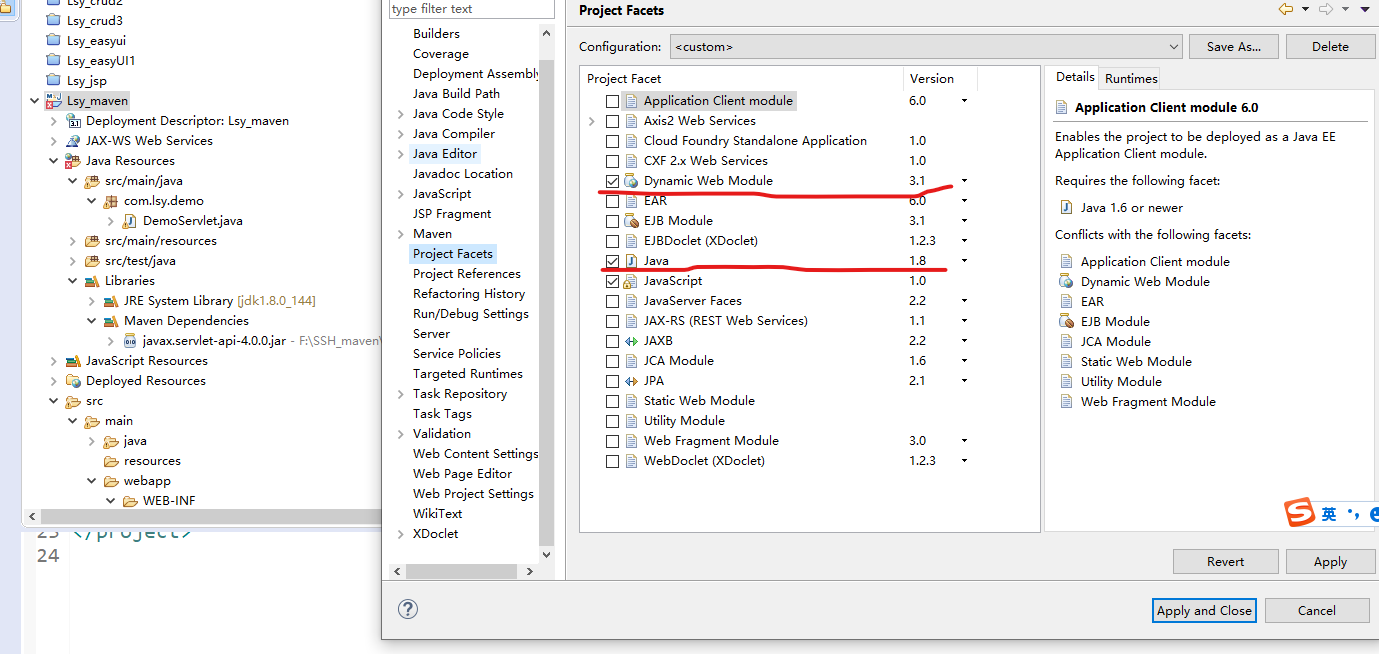Click Apply and Close button
Image resolution: width=1379 pixels, height=654 pixels.
pos(1204,610)
